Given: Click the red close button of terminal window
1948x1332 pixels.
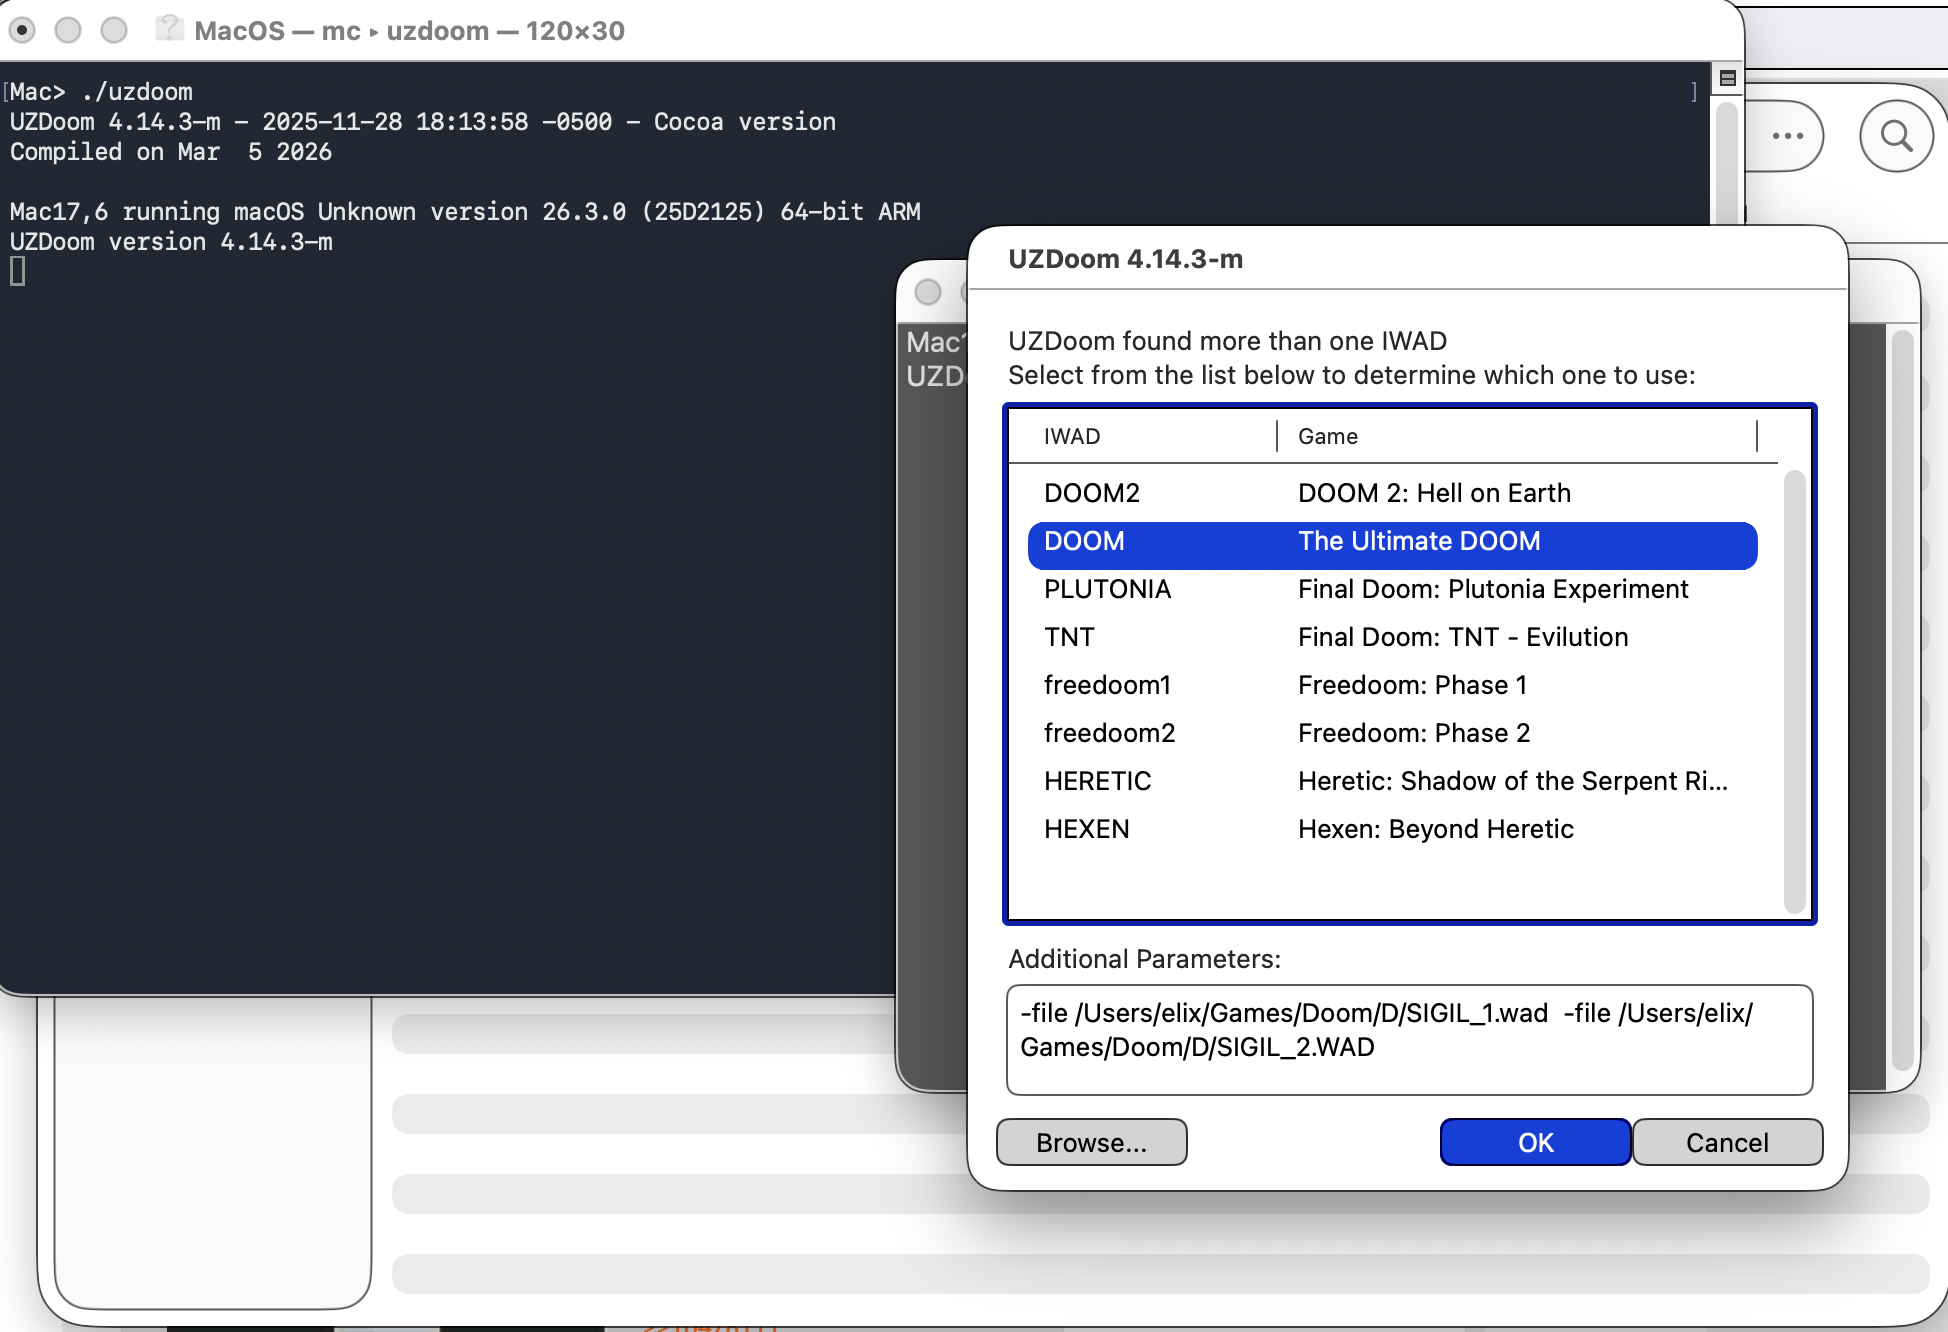Looking at the screenshot, I should click(22, 30).
